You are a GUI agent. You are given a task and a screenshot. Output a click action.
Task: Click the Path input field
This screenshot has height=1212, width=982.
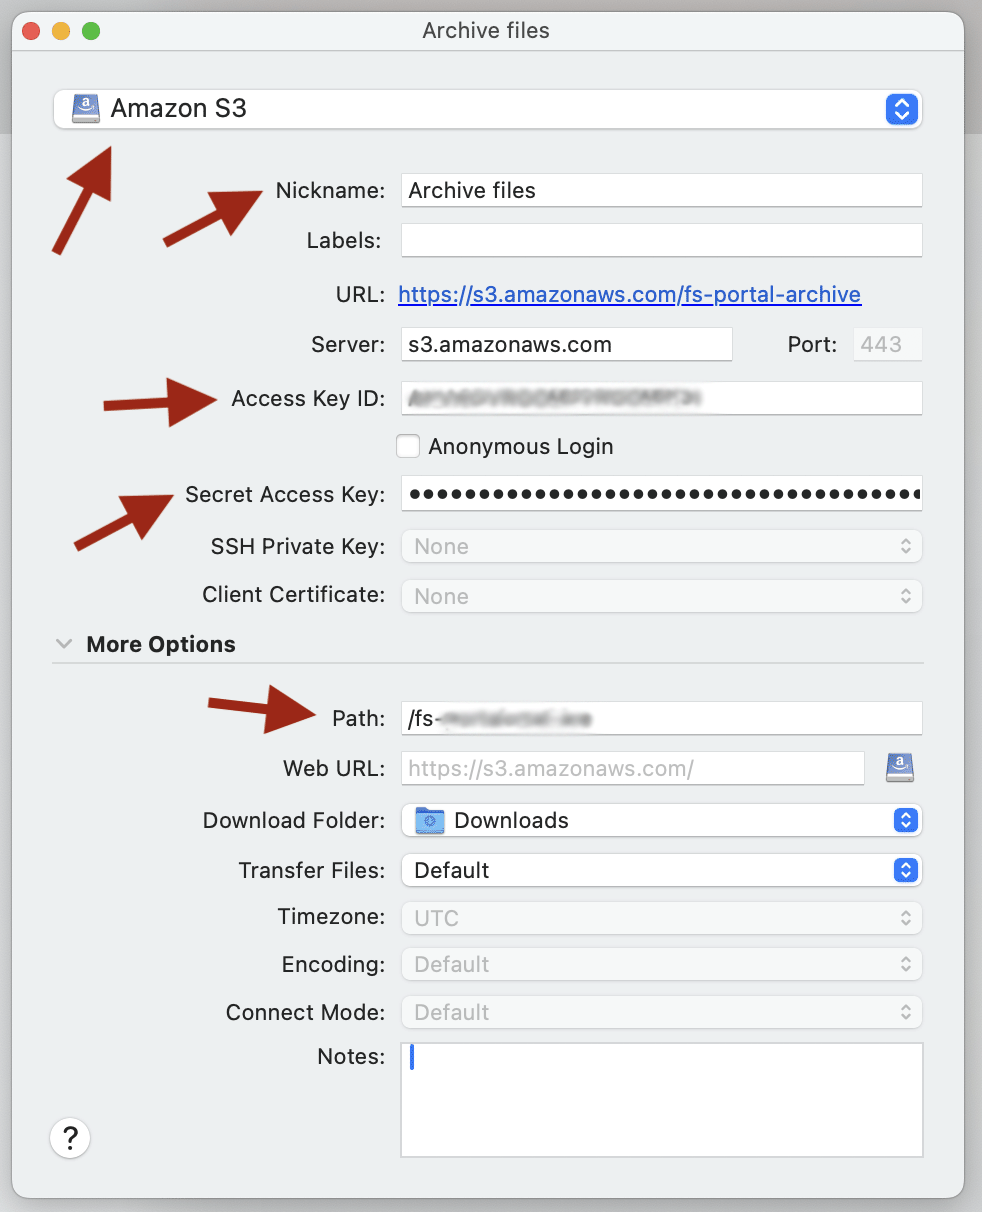(660, 718)
